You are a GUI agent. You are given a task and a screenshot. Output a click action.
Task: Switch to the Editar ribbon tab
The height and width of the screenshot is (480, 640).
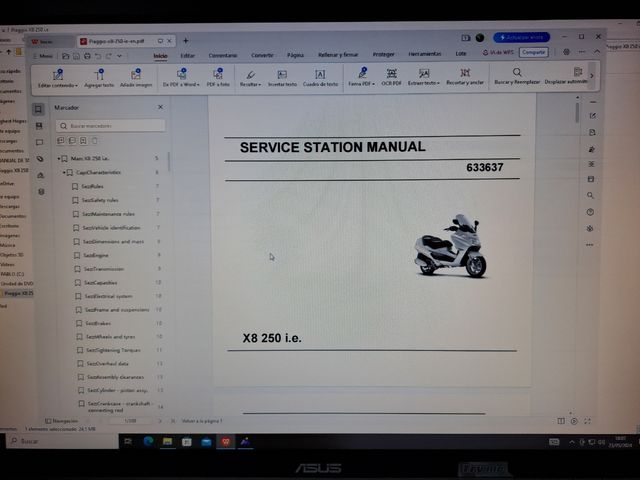coord(188,56)
